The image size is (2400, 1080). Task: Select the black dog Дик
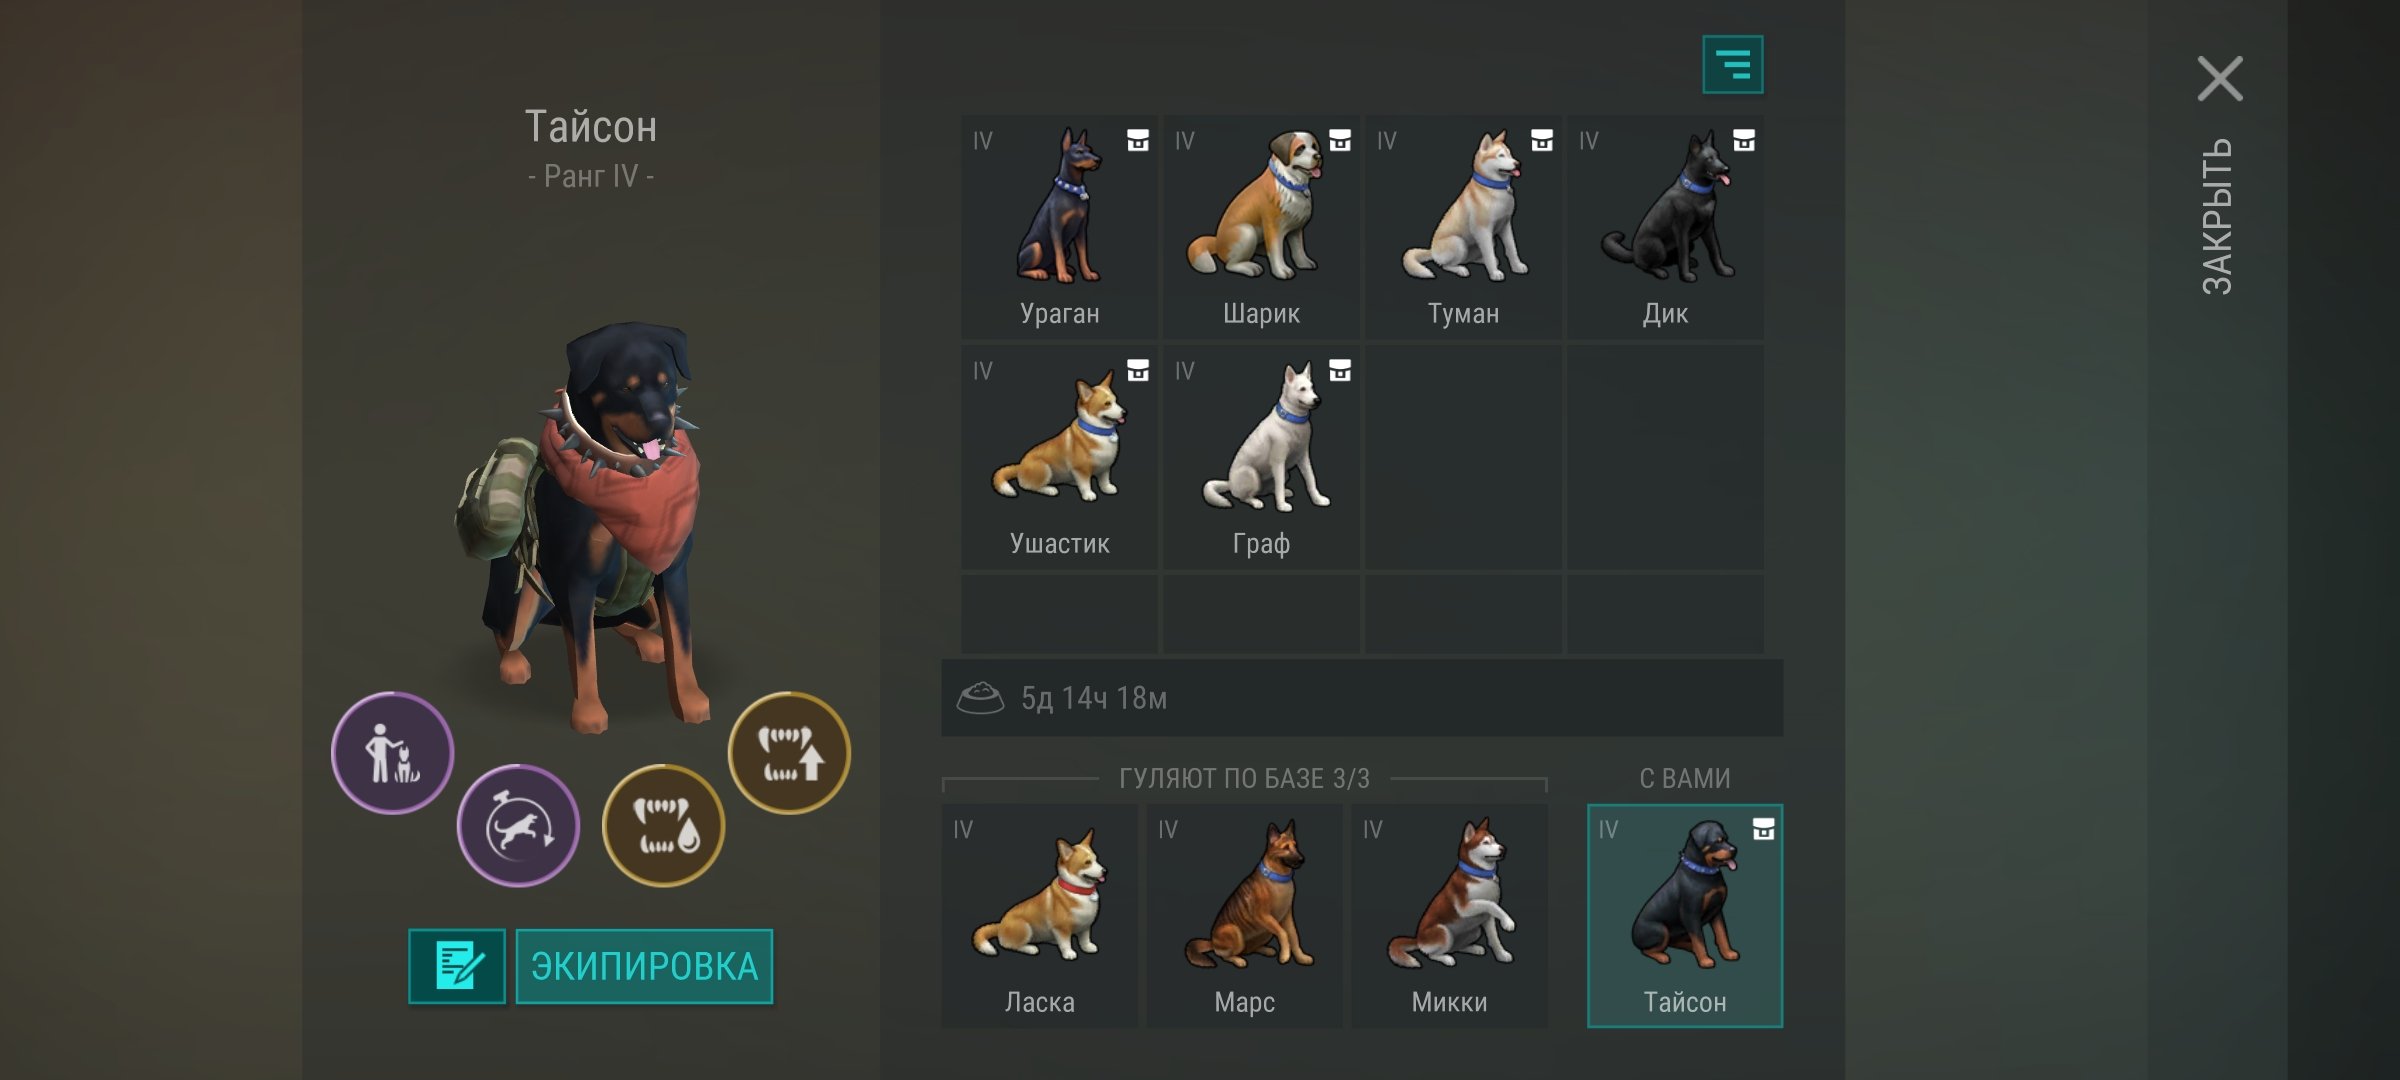pyautogui.click(x=1665, y=228)
